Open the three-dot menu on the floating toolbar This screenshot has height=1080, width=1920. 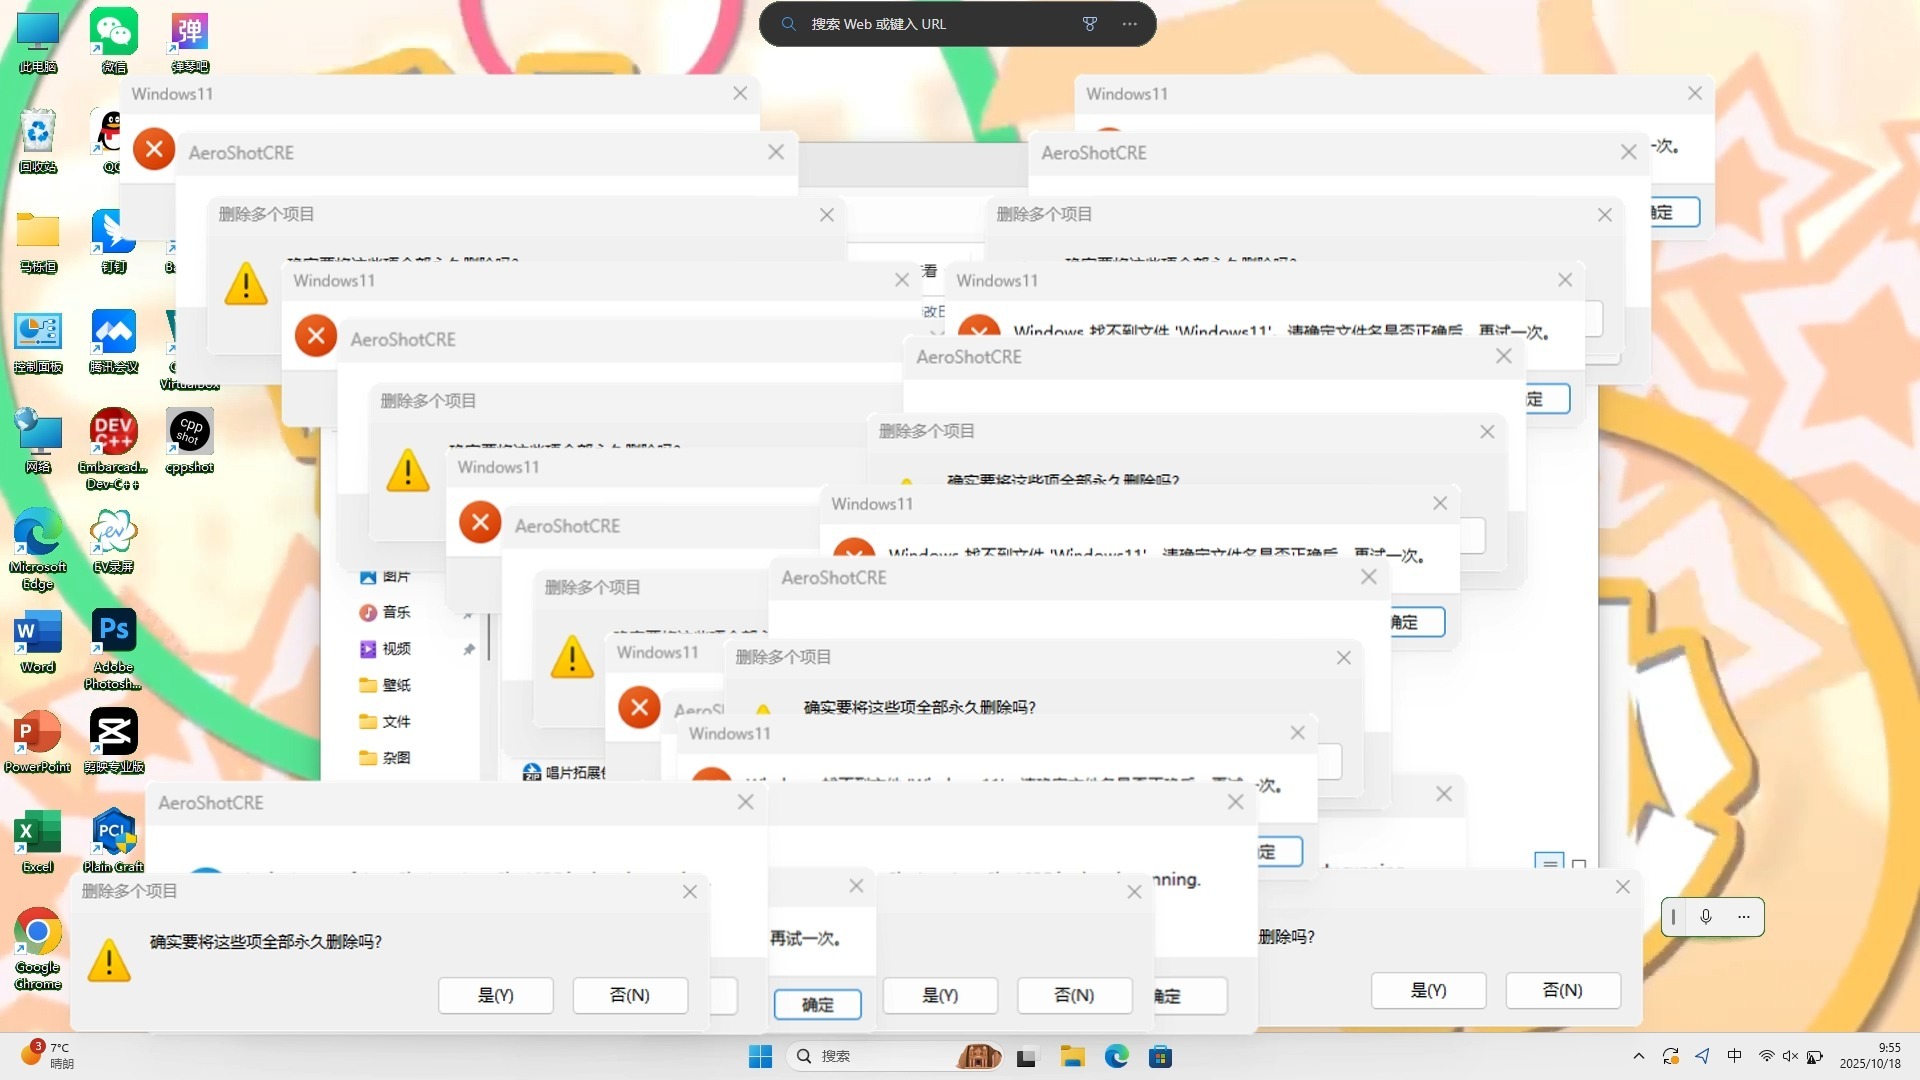(1744, 917)
